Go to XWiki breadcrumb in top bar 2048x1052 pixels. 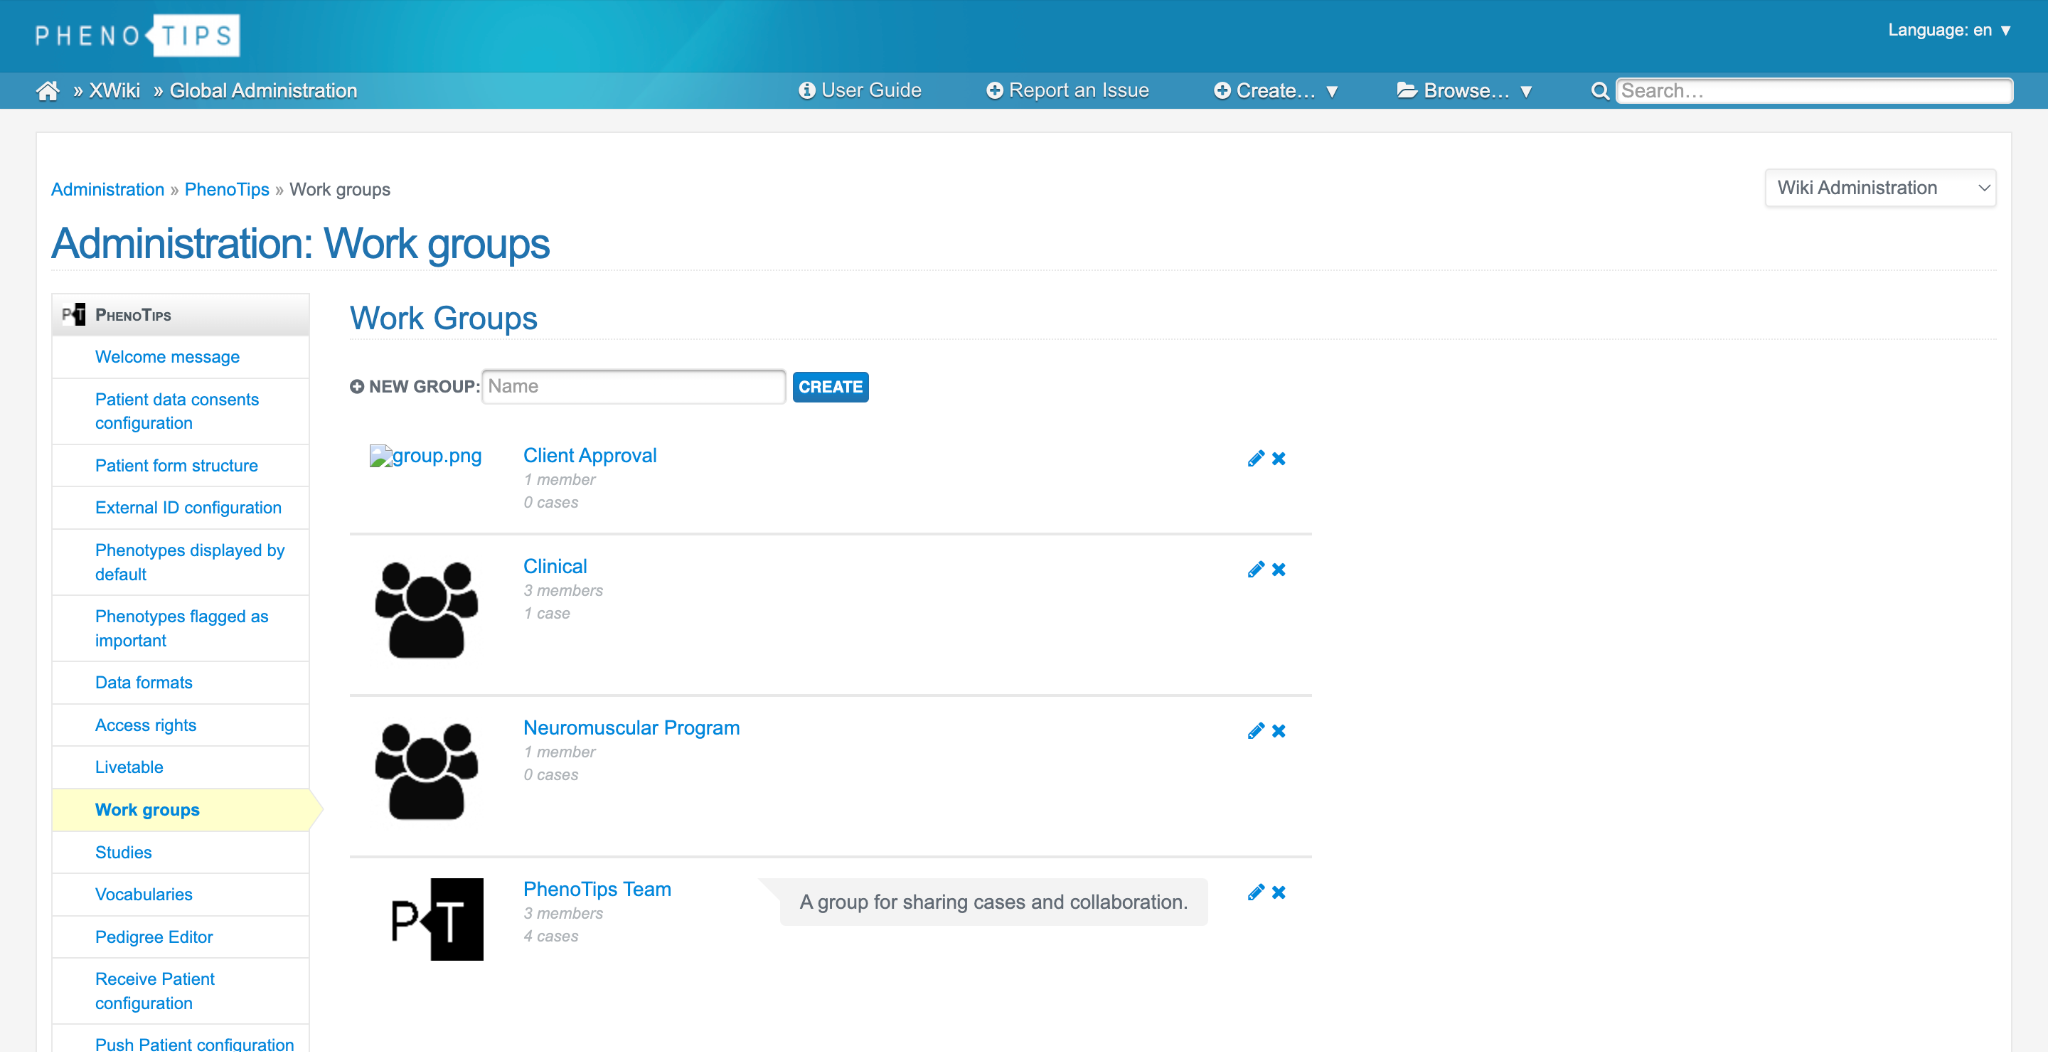[115, 91]
